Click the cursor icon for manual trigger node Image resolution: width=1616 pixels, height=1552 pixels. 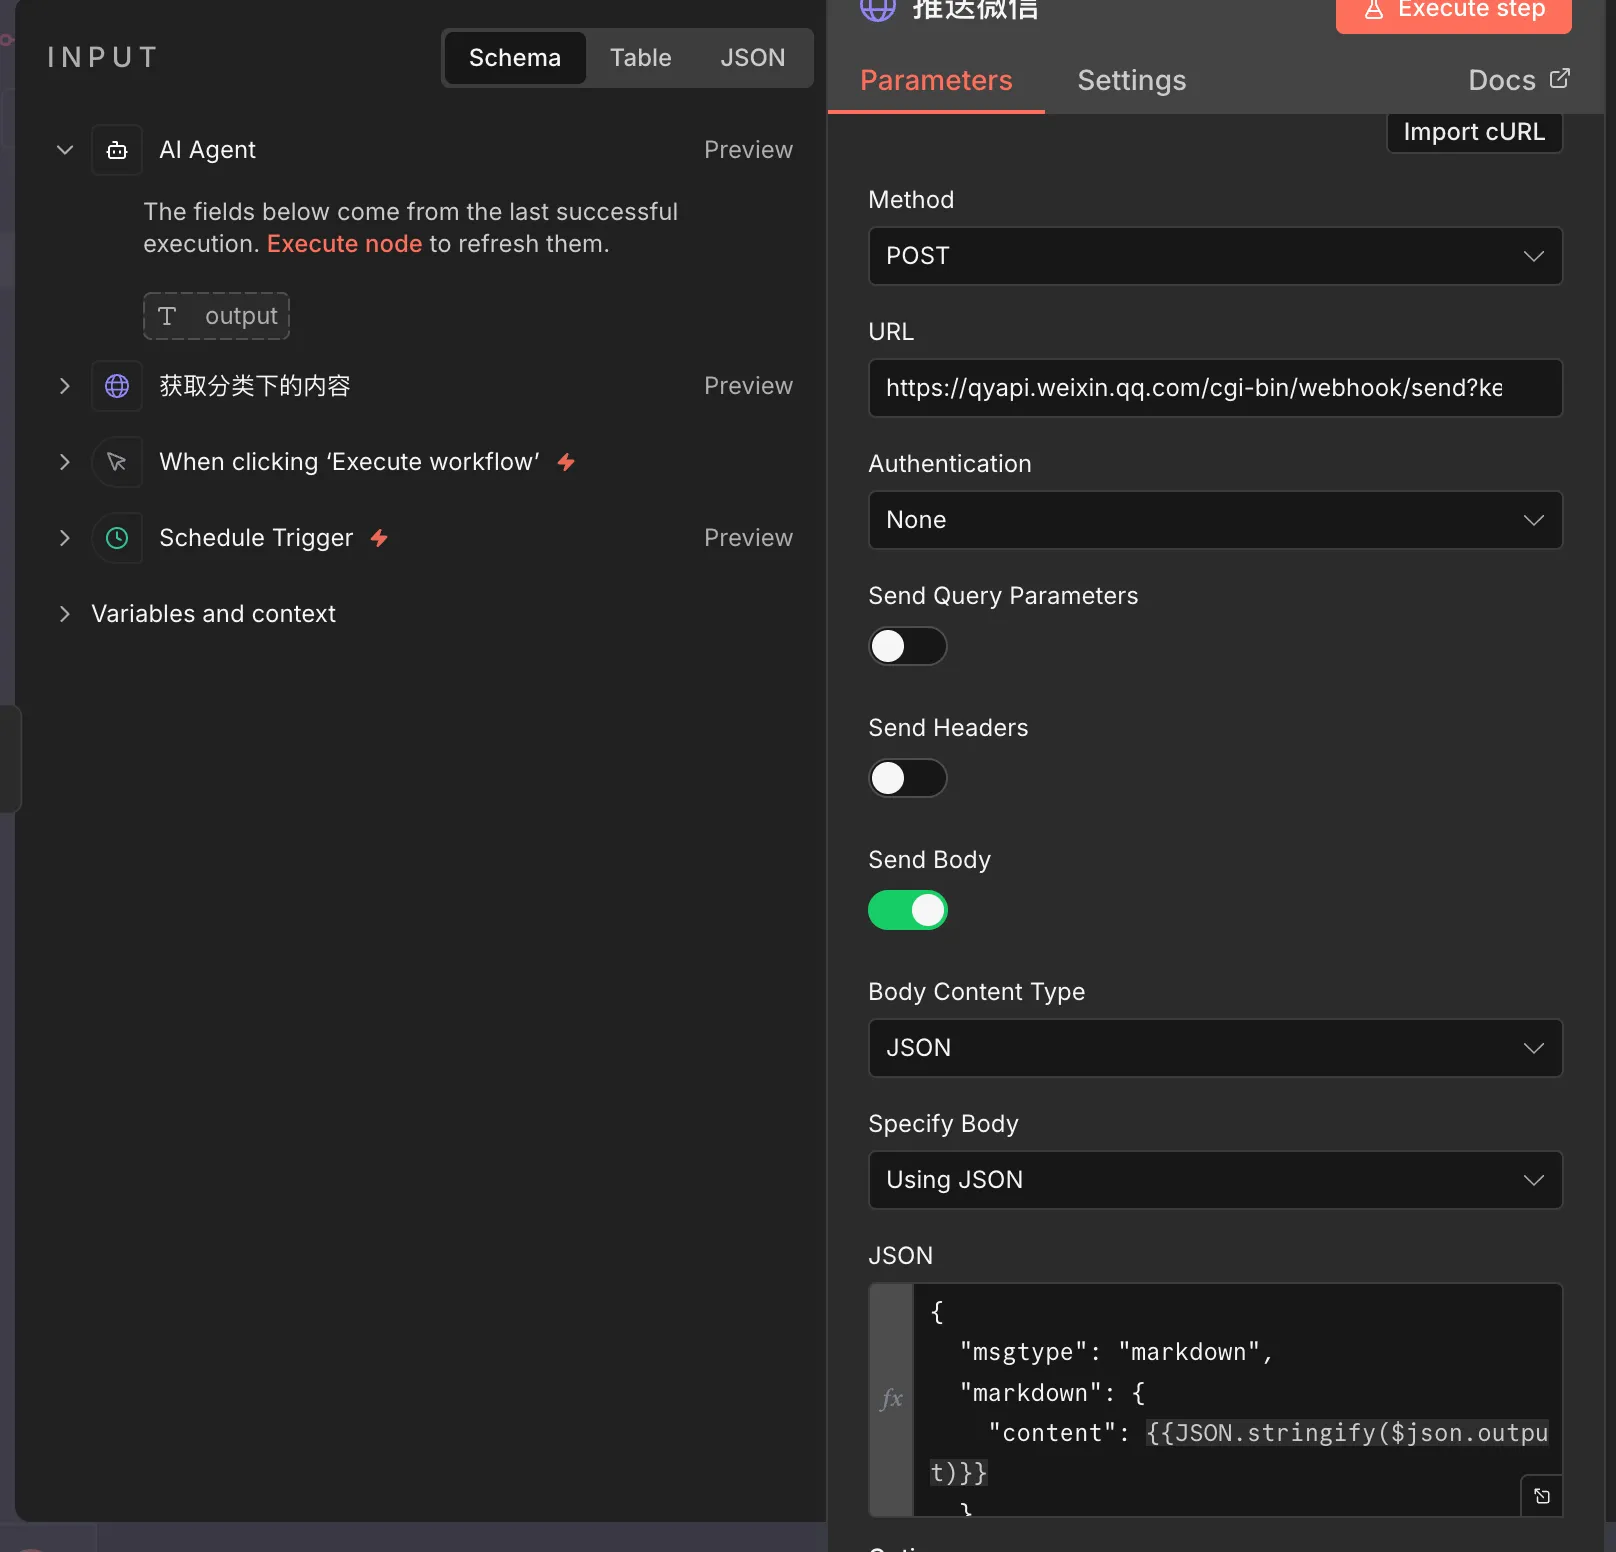click(117, 462)
